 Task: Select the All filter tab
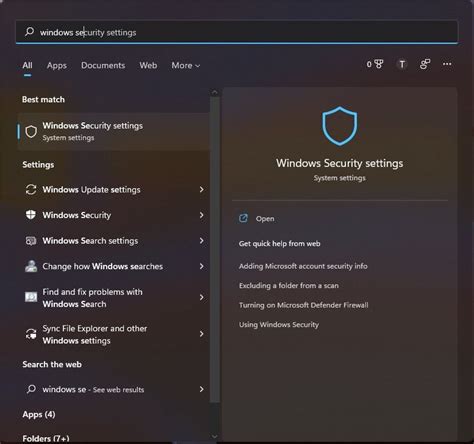point(27,65)
